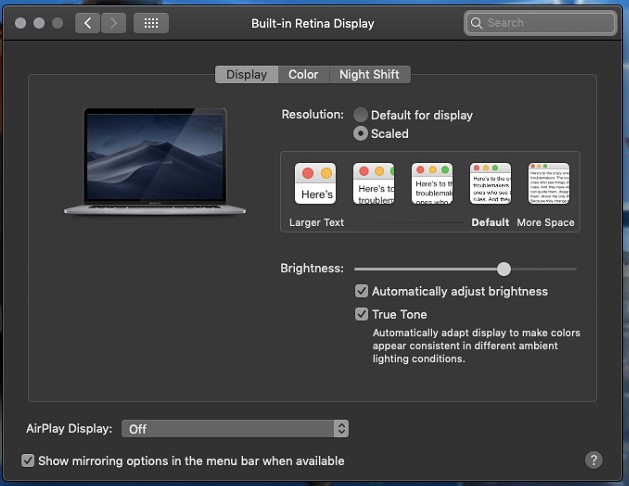The height and width of the screenshot is (486, 629).
Task: Select the Scaled resolution radio button
Action: (361, 134)
